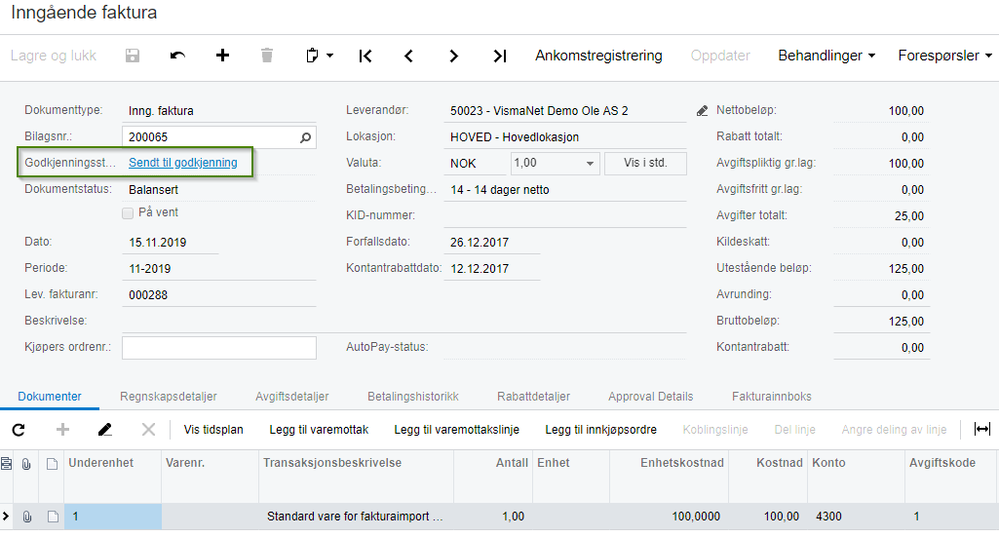Image resolution: width=999 pixels, height=536 pixels.
Task: Click the Sendt til godkjenning link
Action: pos(183,163)
